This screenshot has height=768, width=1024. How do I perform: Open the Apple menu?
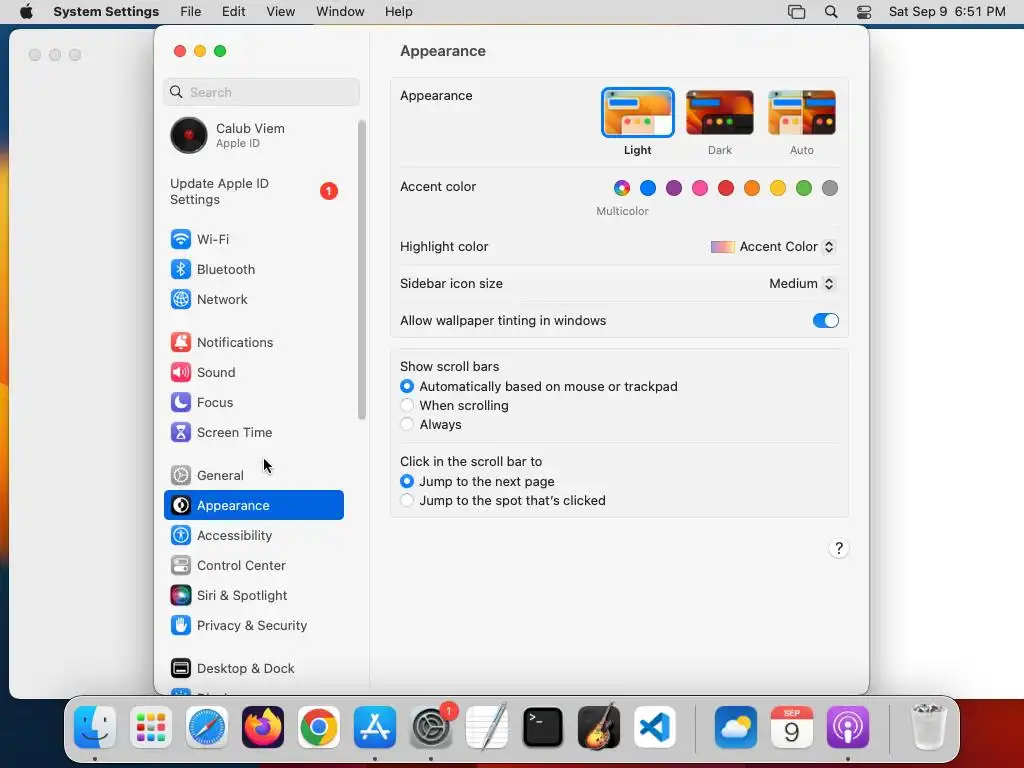tap(26, 12)
